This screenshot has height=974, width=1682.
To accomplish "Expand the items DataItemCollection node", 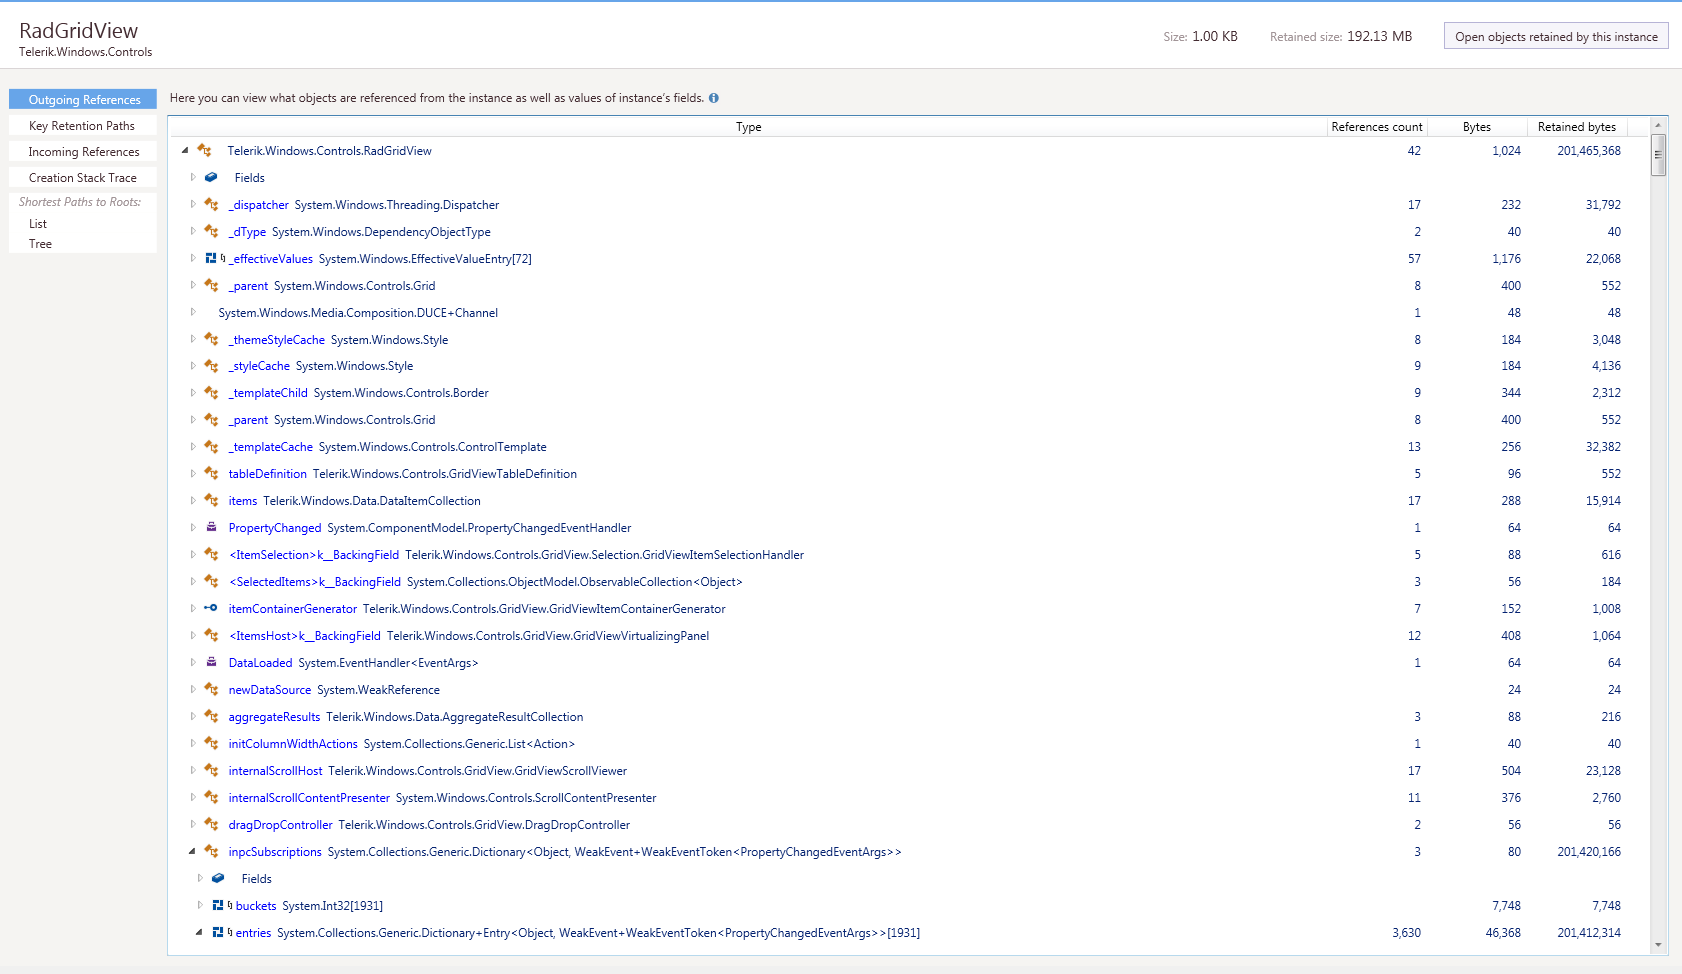I will (x=193, y=501).
